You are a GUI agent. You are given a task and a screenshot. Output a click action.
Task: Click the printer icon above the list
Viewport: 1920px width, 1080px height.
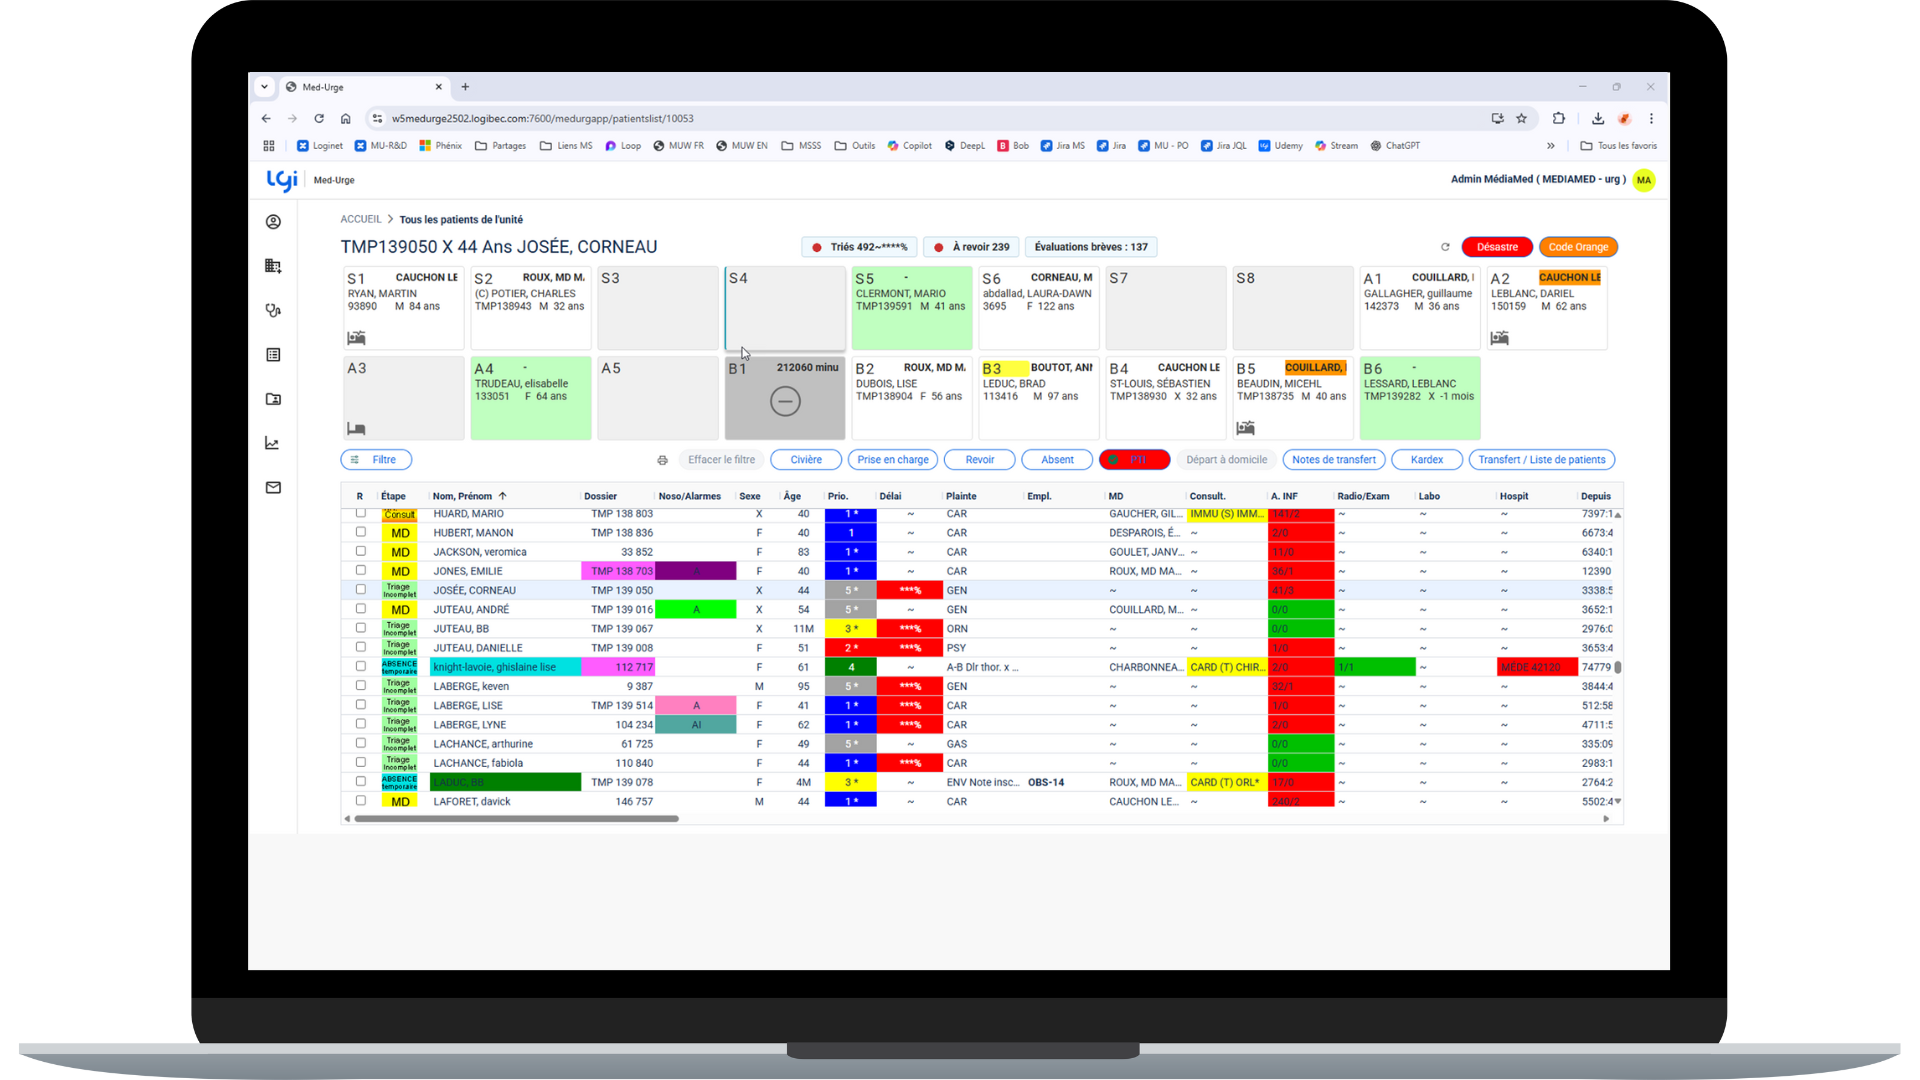coord(662,460)
